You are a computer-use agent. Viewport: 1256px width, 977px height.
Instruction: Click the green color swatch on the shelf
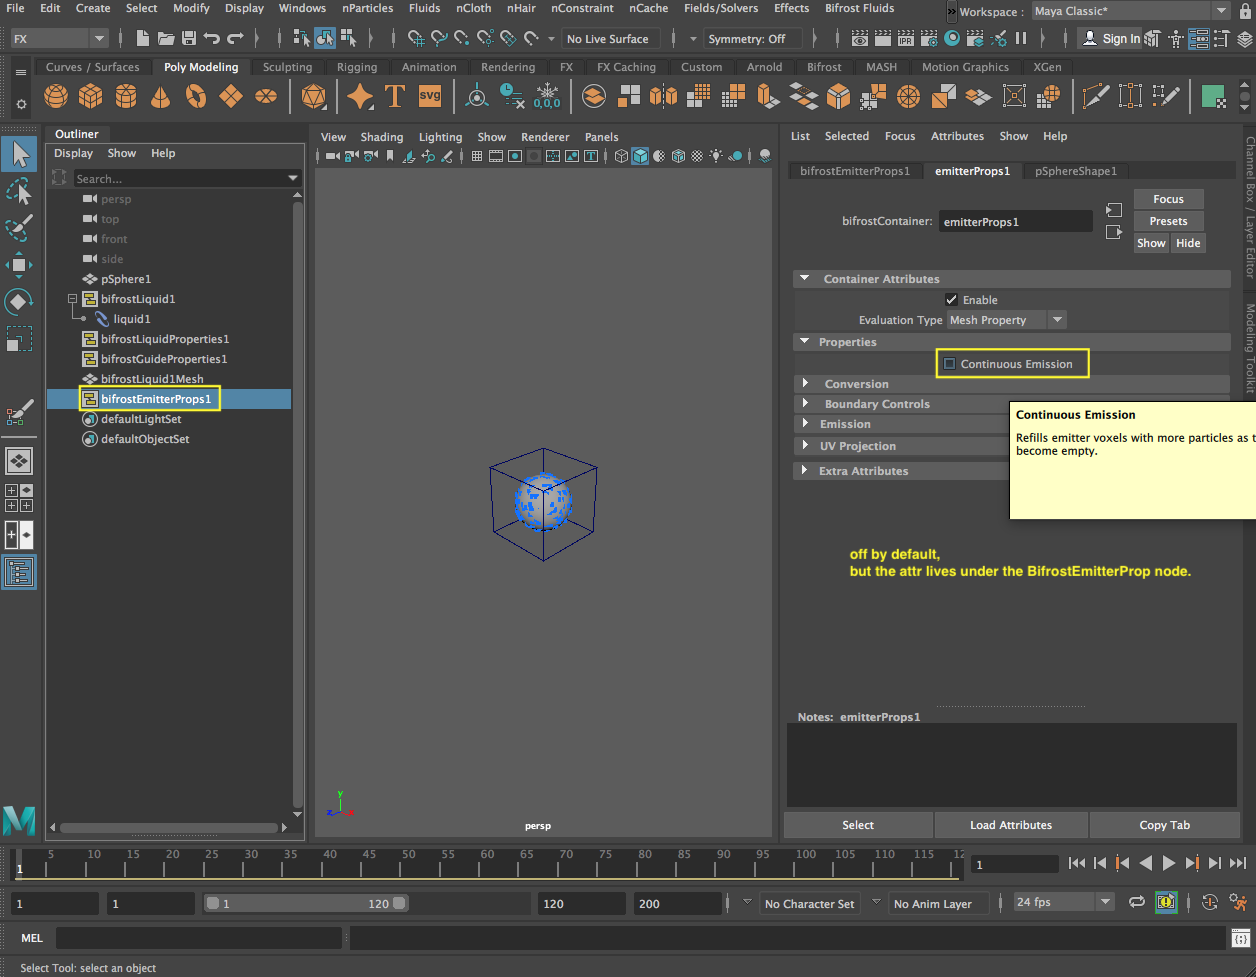click(x=1214, y=96)
